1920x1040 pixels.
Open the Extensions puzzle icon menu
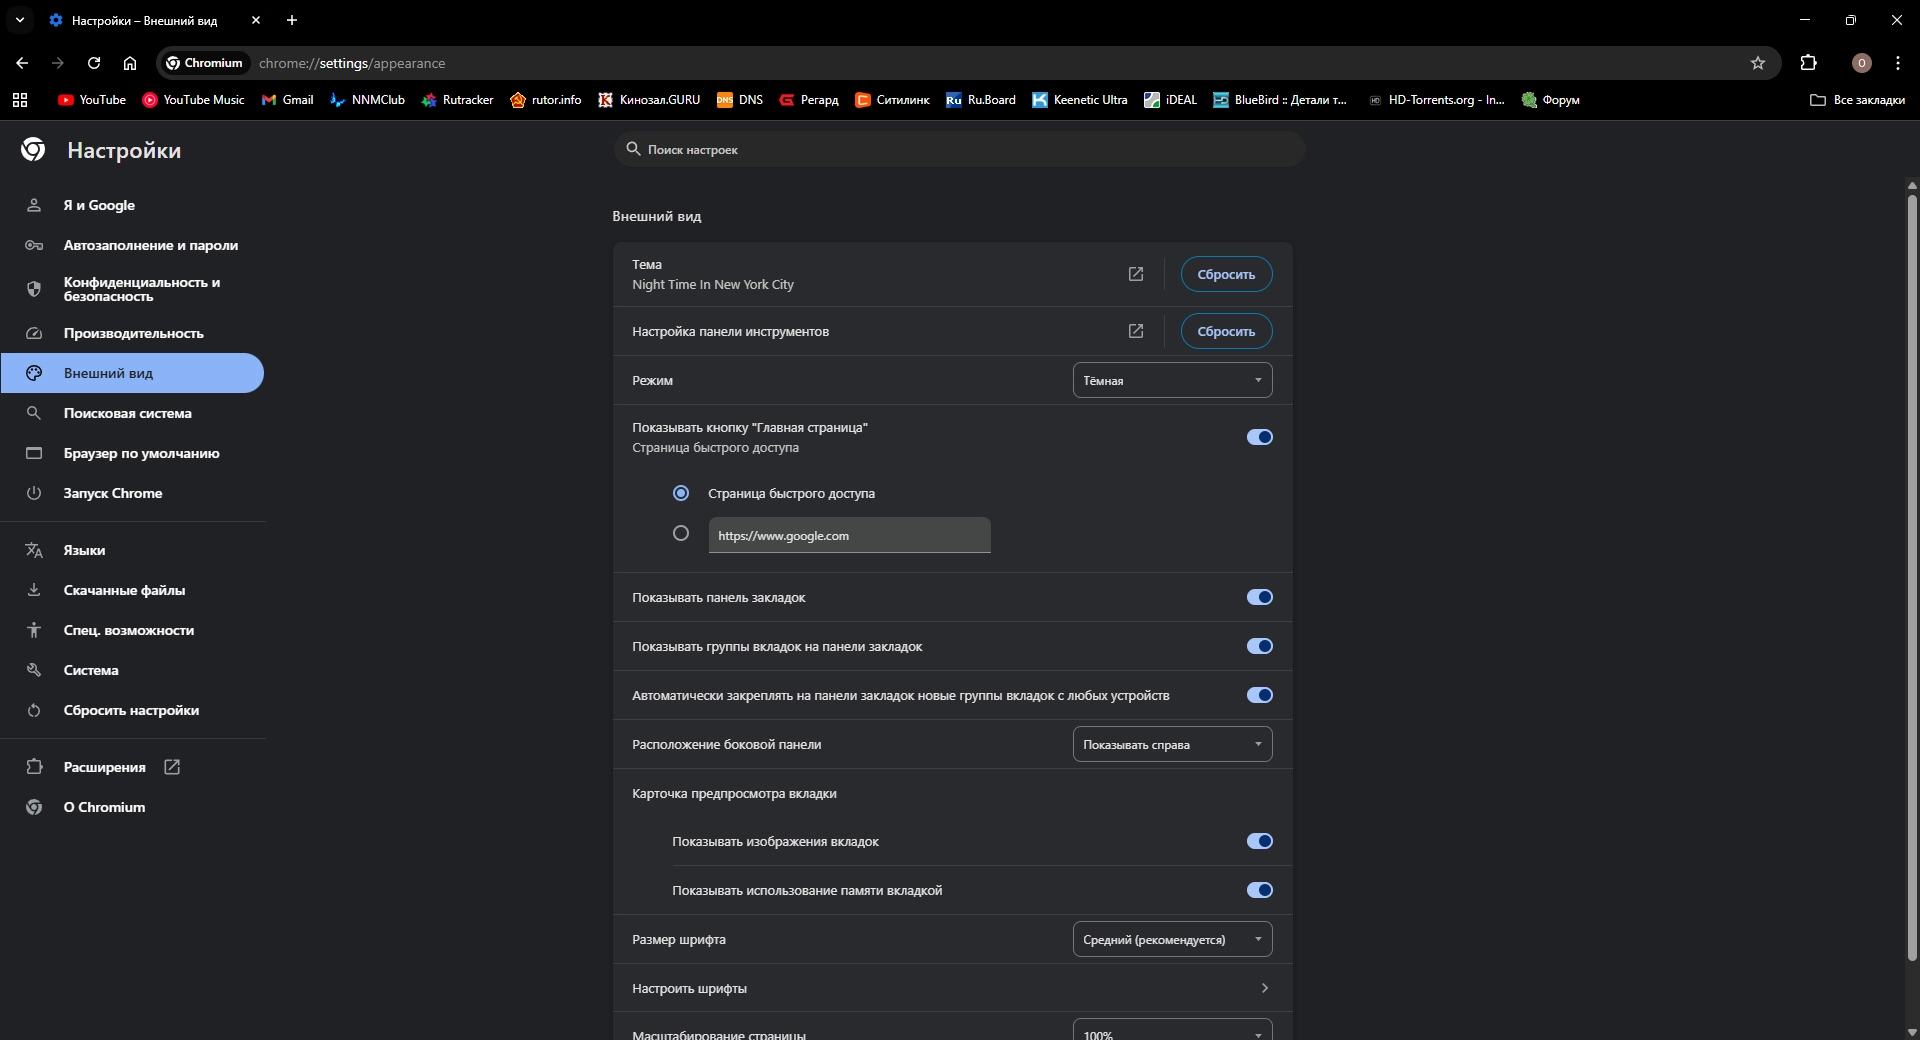(x=1808, y=63)
